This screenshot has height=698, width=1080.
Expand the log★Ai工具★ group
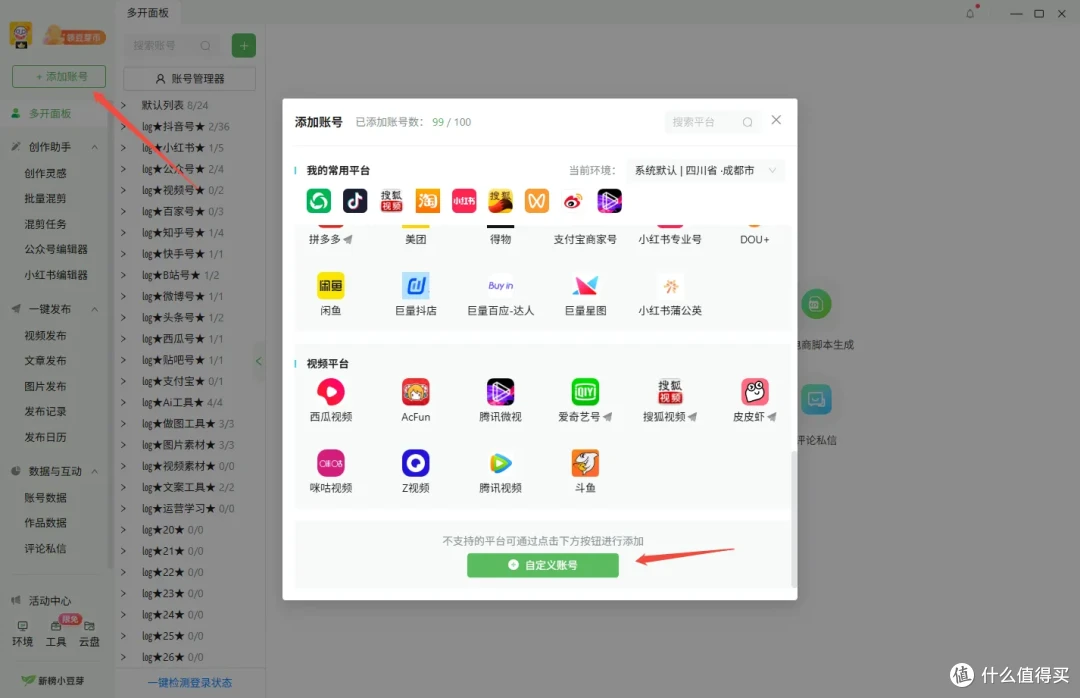[x=123, y=402]
